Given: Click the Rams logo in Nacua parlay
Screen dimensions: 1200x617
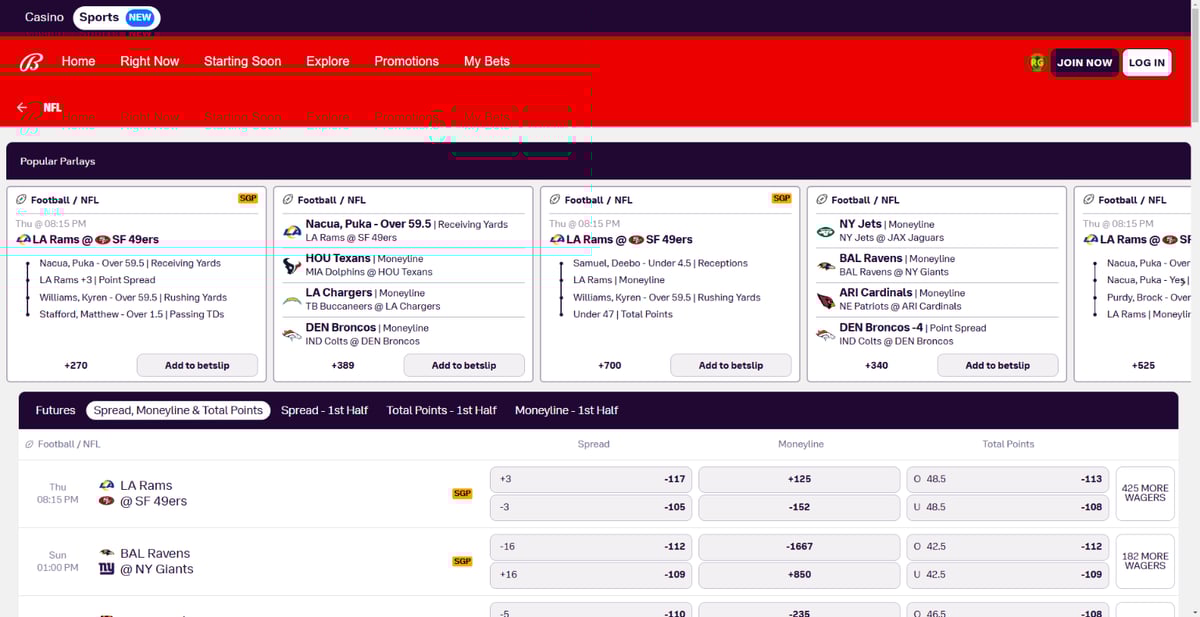Looking at the screenshot, I should [292, 231].
